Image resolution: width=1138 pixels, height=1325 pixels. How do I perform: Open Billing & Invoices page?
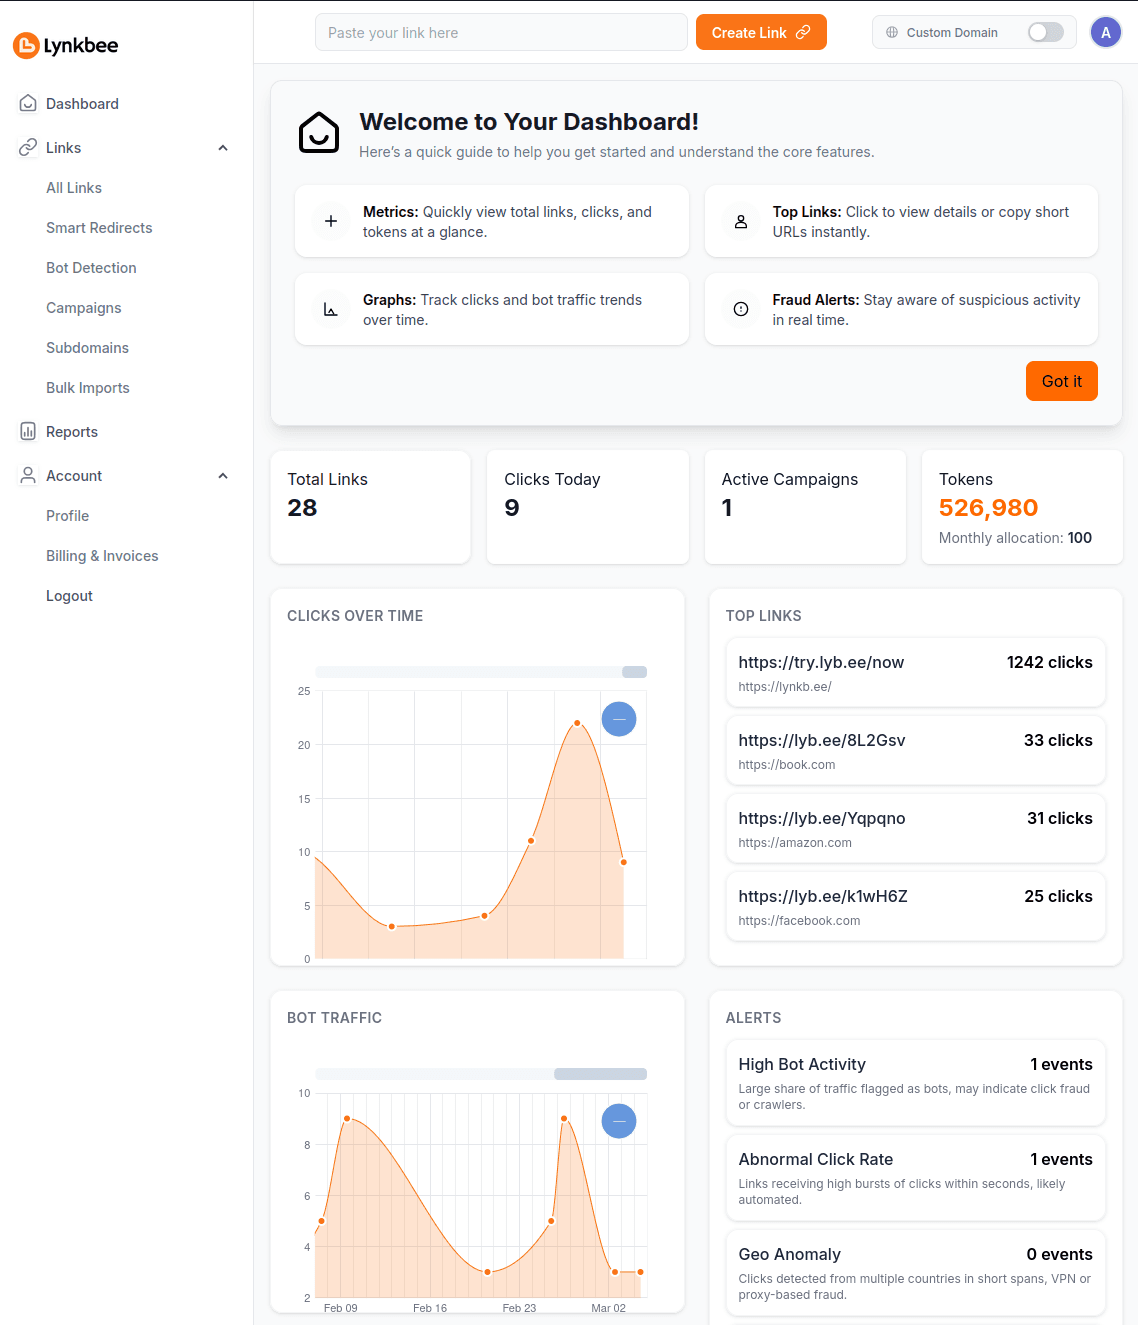pos(102,556)
